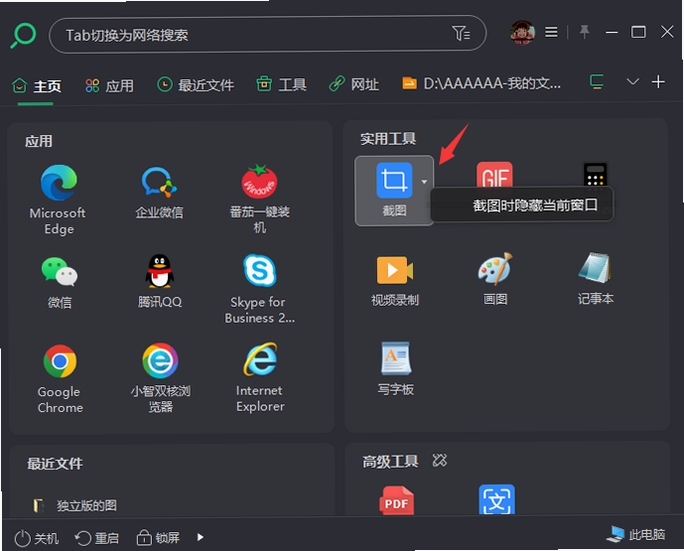Open 写字板 WordPad
Image resolution: width=684 pixels, height=551 pixels.
point(396,369)
